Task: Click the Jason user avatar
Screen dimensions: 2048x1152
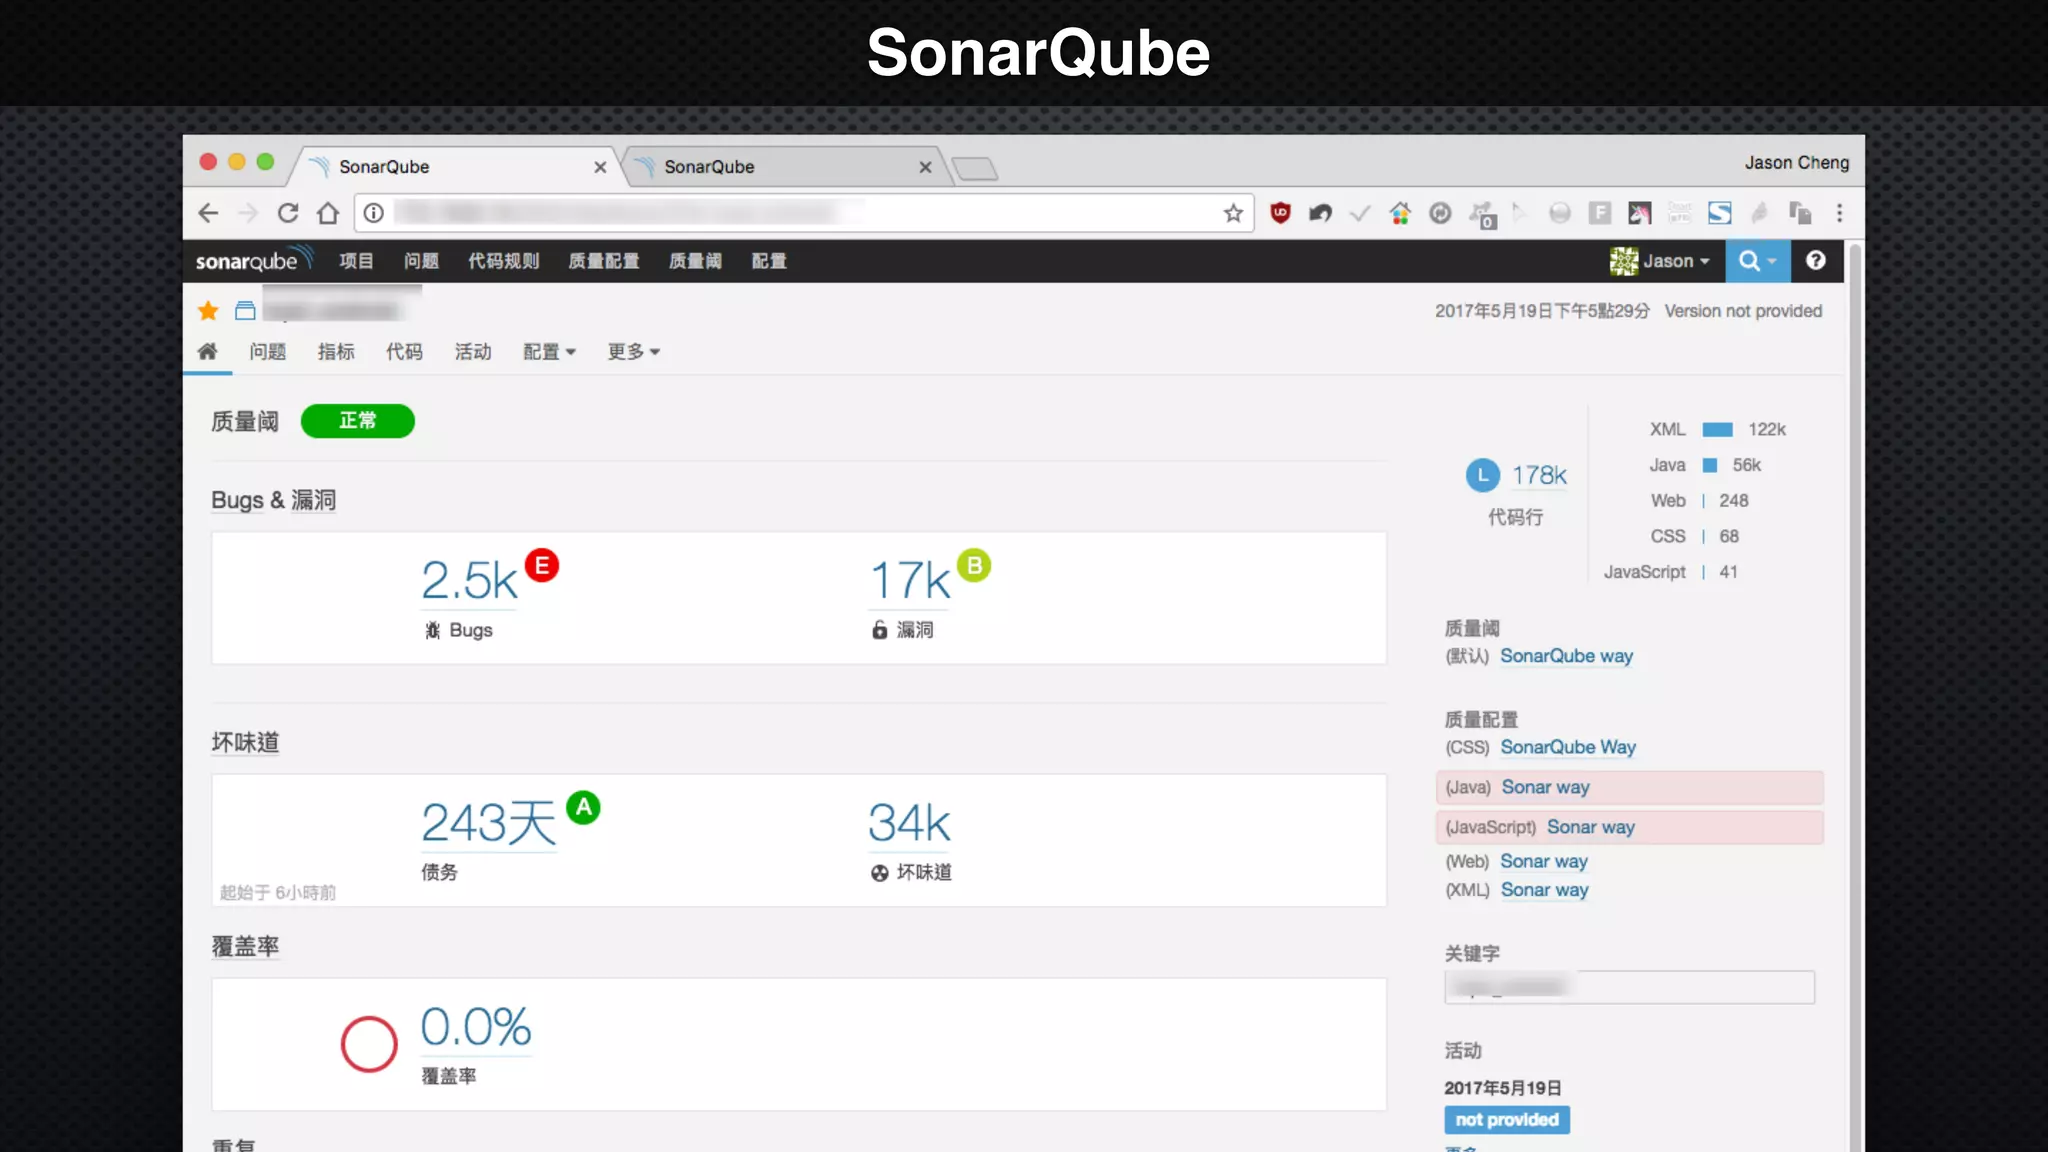Action: coord(1623,261)
